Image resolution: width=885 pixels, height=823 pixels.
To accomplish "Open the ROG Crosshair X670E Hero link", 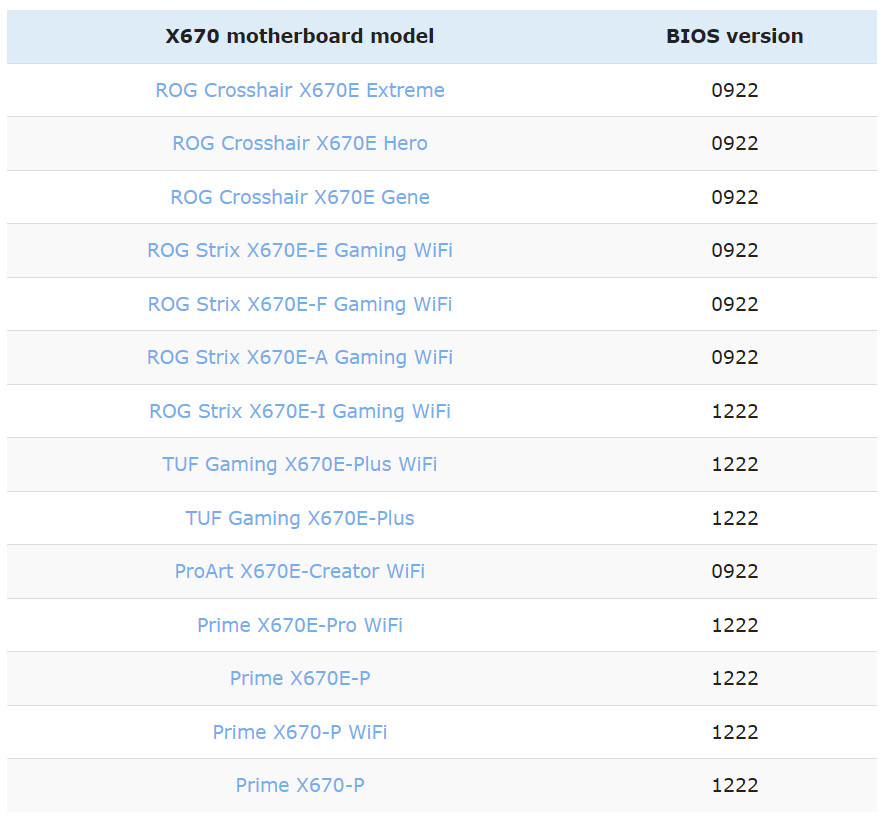I will pos(300,143).
